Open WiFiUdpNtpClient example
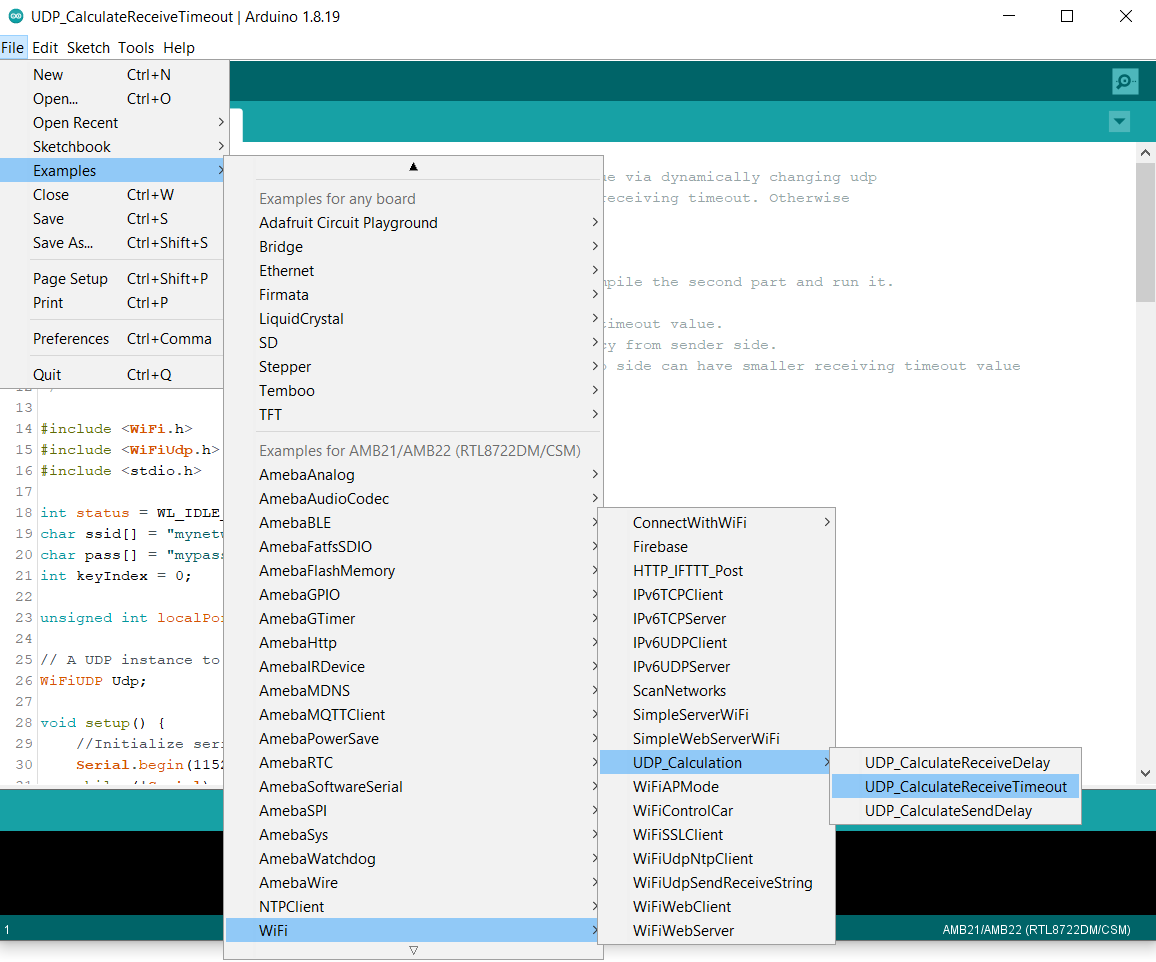 coord(717,859)
